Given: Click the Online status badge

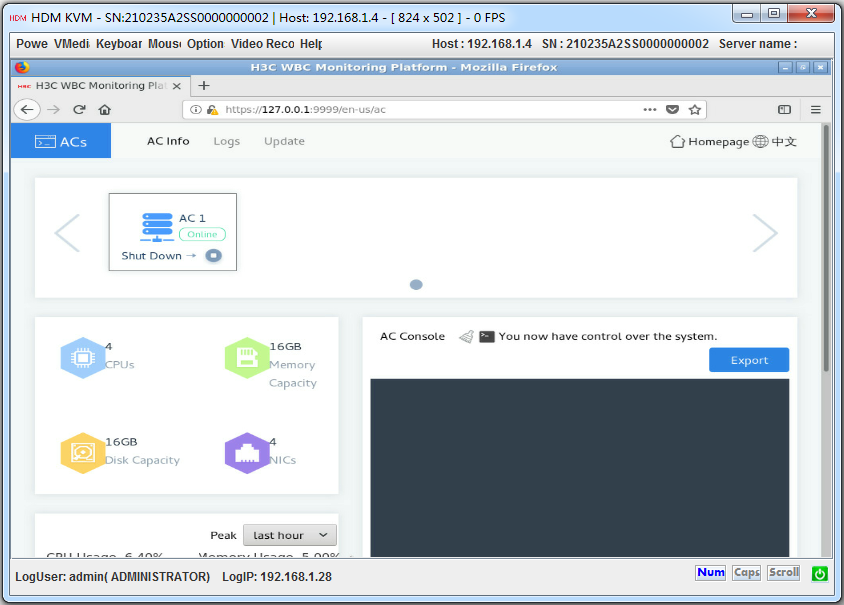Looking at the screenshot, I should pyautogui.click(x=202, y=234).
